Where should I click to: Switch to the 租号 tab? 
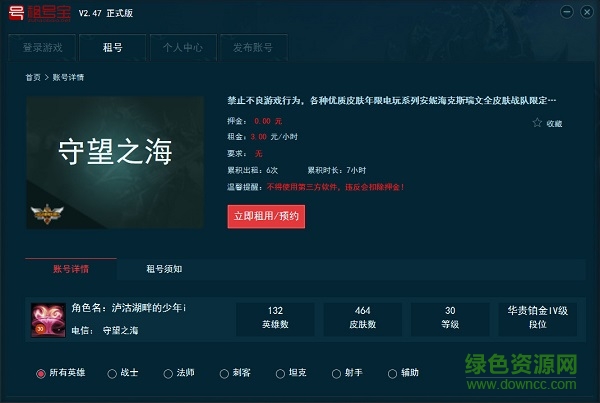[x=112, y=47]
